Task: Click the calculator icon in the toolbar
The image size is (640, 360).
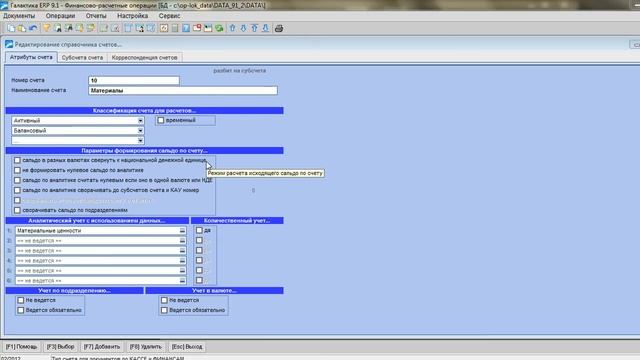Action: [175, 28]
